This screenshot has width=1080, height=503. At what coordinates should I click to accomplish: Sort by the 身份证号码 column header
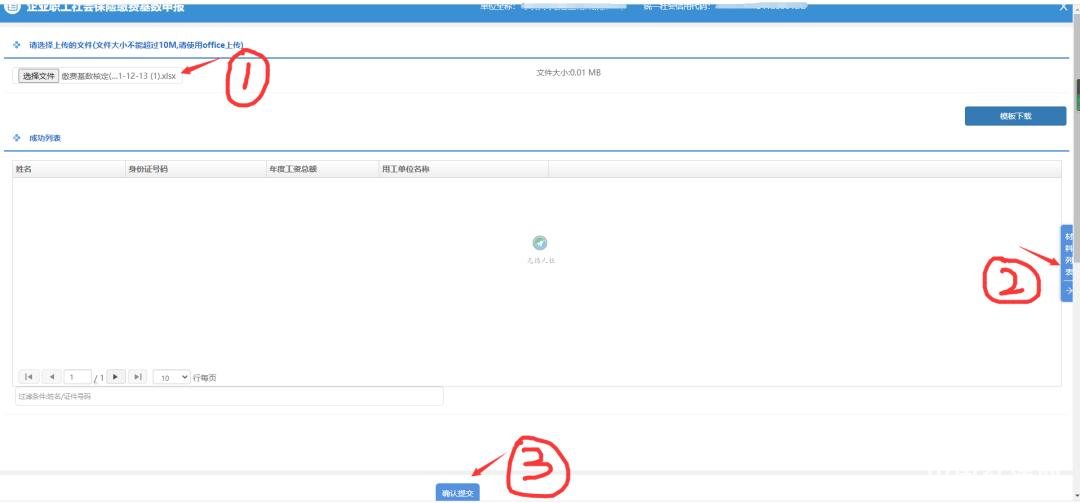point(148,169)
